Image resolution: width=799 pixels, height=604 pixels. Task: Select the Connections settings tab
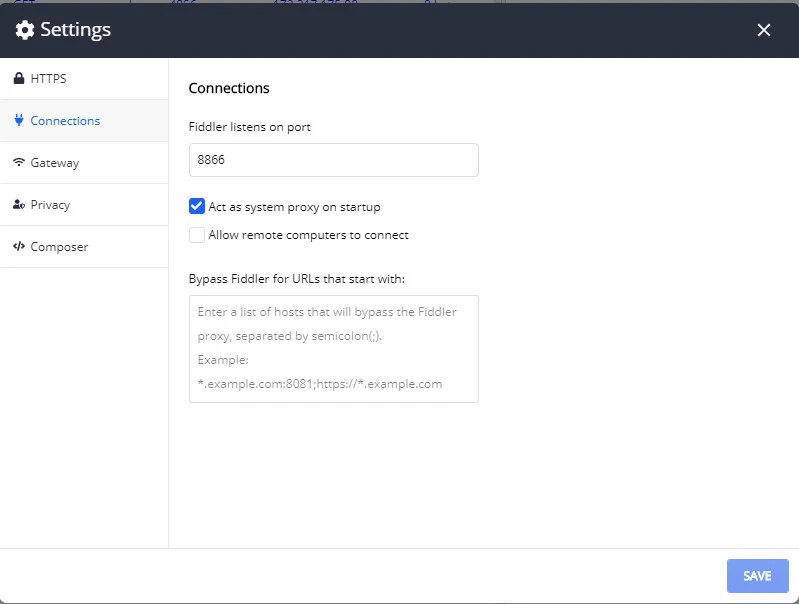84,121
